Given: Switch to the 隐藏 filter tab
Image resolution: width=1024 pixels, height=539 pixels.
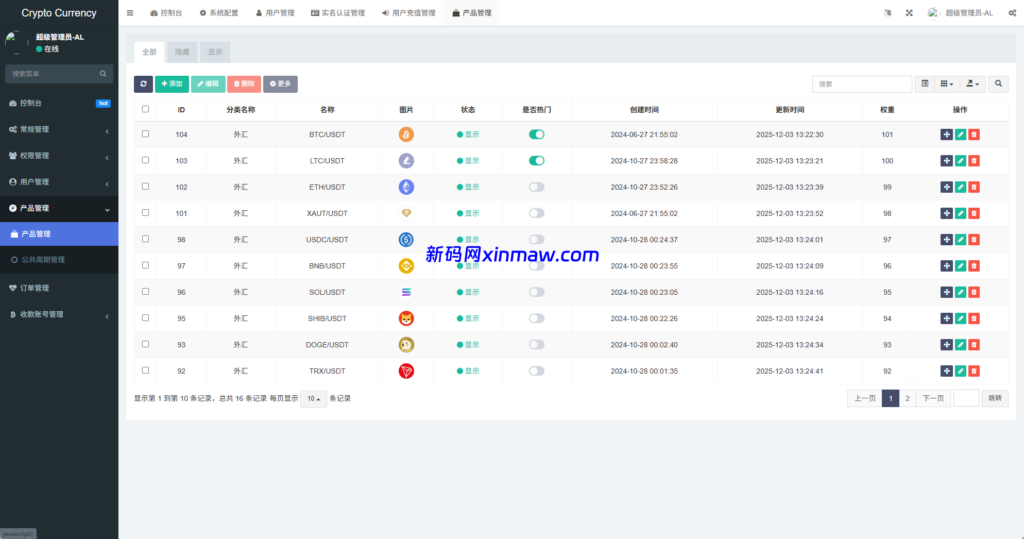Looking at the screenshot, I should coord(182,52).
